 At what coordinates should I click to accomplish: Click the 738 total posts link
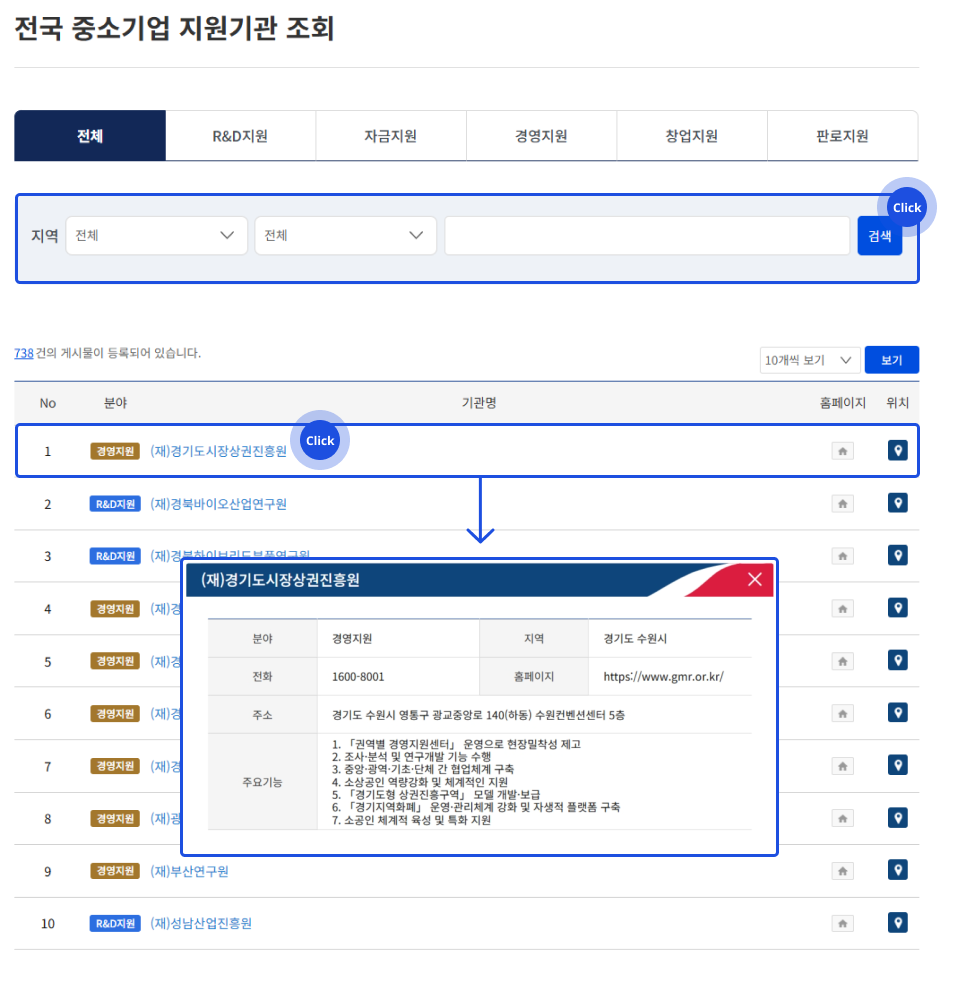[x=23, y=353]
